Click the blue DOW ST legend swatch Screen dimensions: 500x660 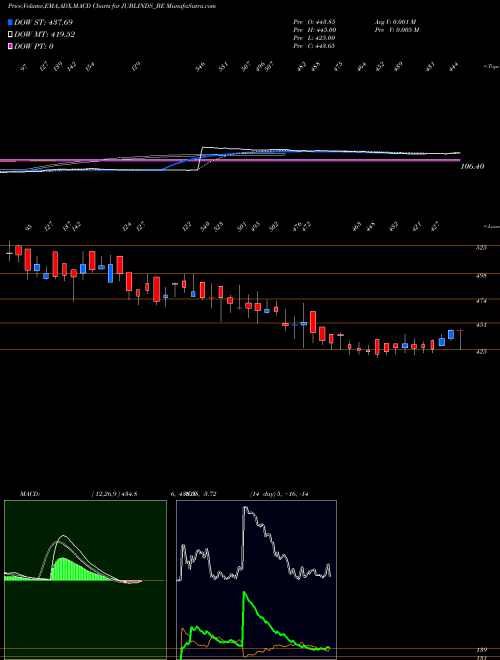[11, 22]
